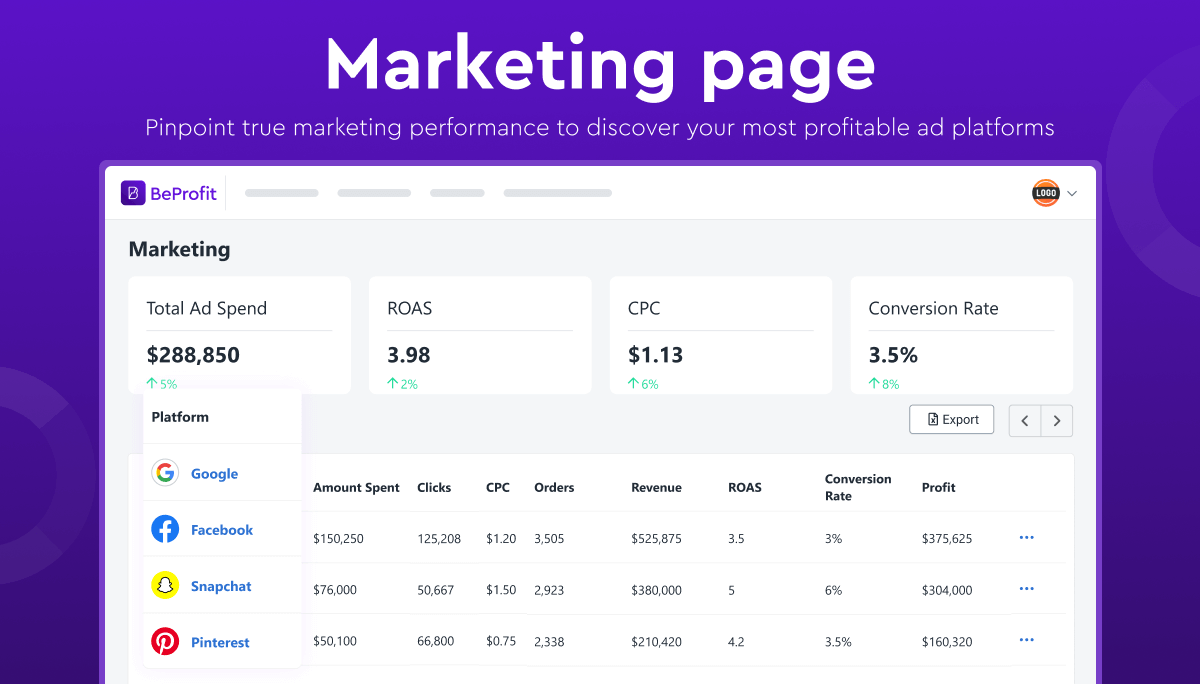The image size is (1200, 684).
Task: Click the CPC metric card
Action: (720, 335)
